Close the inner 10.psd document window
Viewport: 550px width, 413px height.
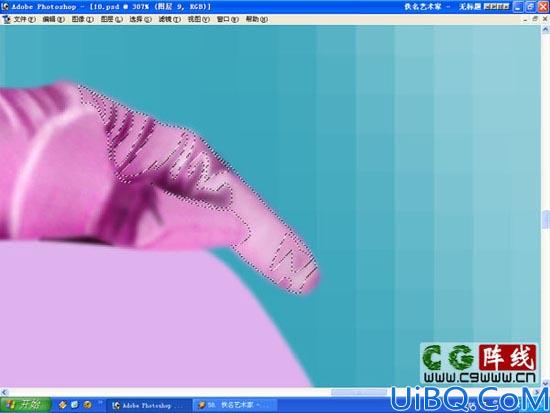[545, 19]
